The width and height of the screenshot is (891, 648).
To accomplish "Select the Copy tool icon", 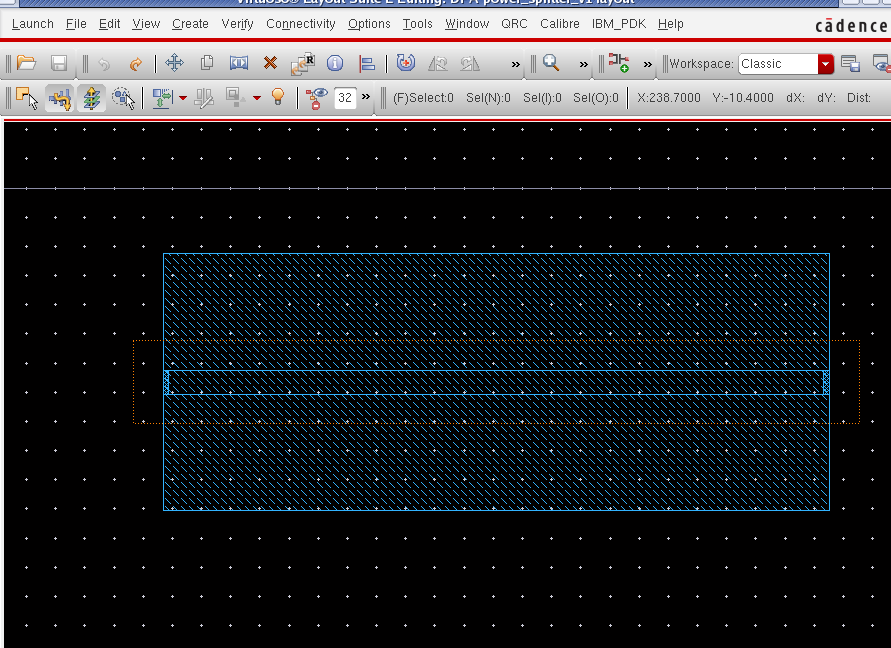I will [207, 64].
